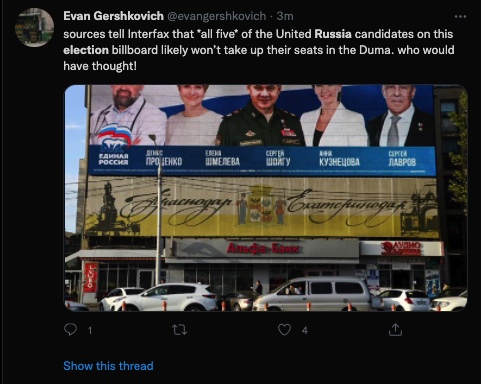Click the red Alfa-Bank sign in the photo
The height and width of the screenshot is (384, 481).
pyautogui.click(x=262, y=249)
